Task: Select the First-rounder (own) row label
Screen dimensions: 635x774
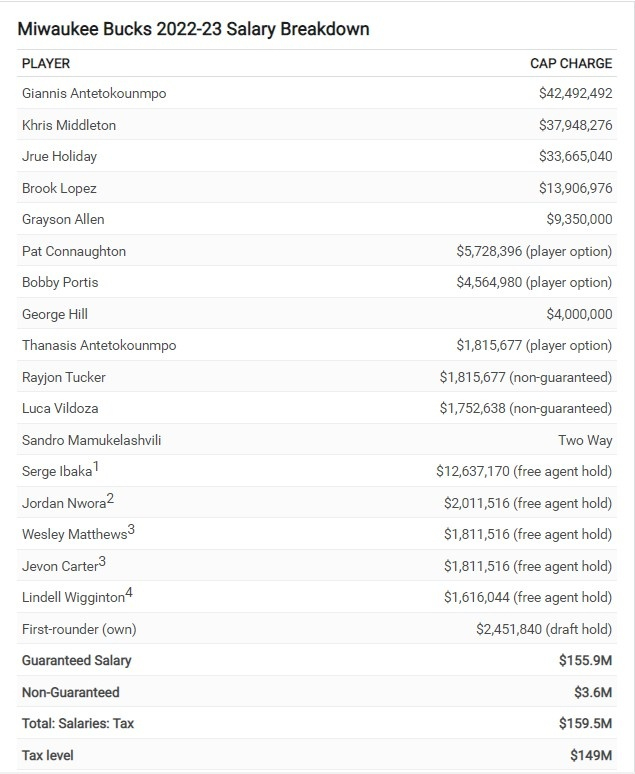Action: (79, 629)
